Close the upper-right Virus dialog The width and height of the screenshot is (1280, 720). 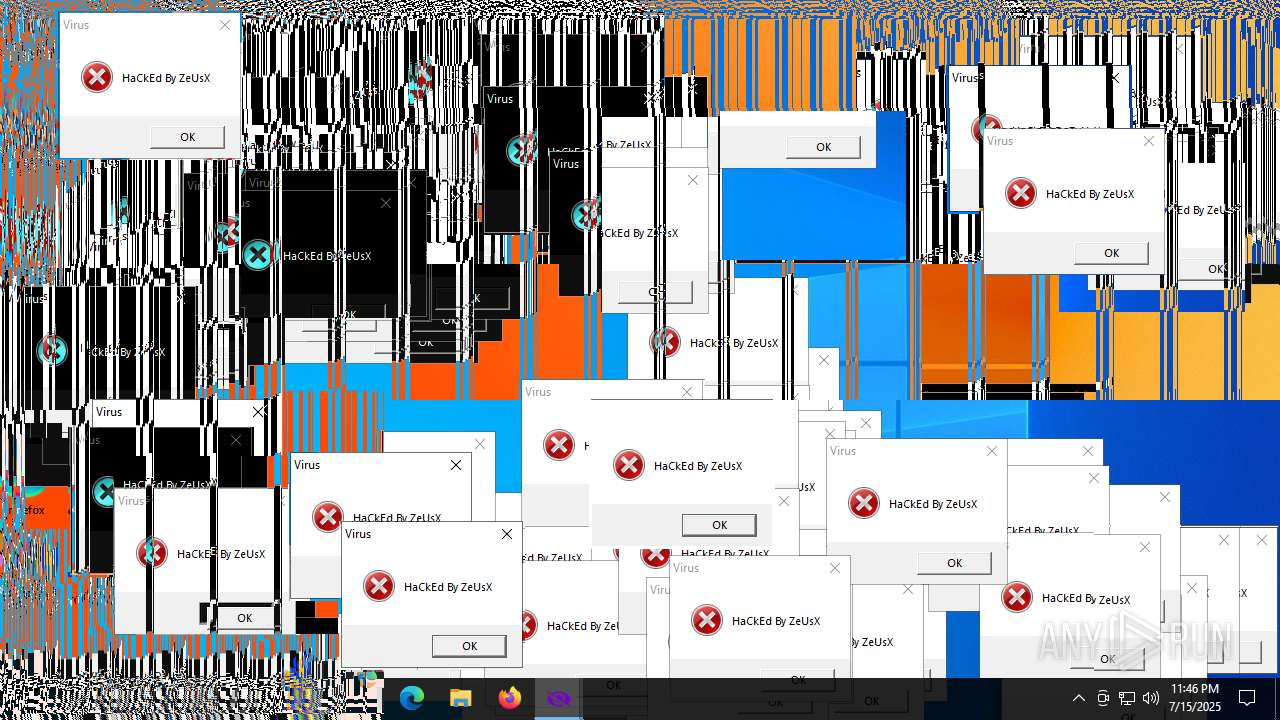(x=1149, y=141)
